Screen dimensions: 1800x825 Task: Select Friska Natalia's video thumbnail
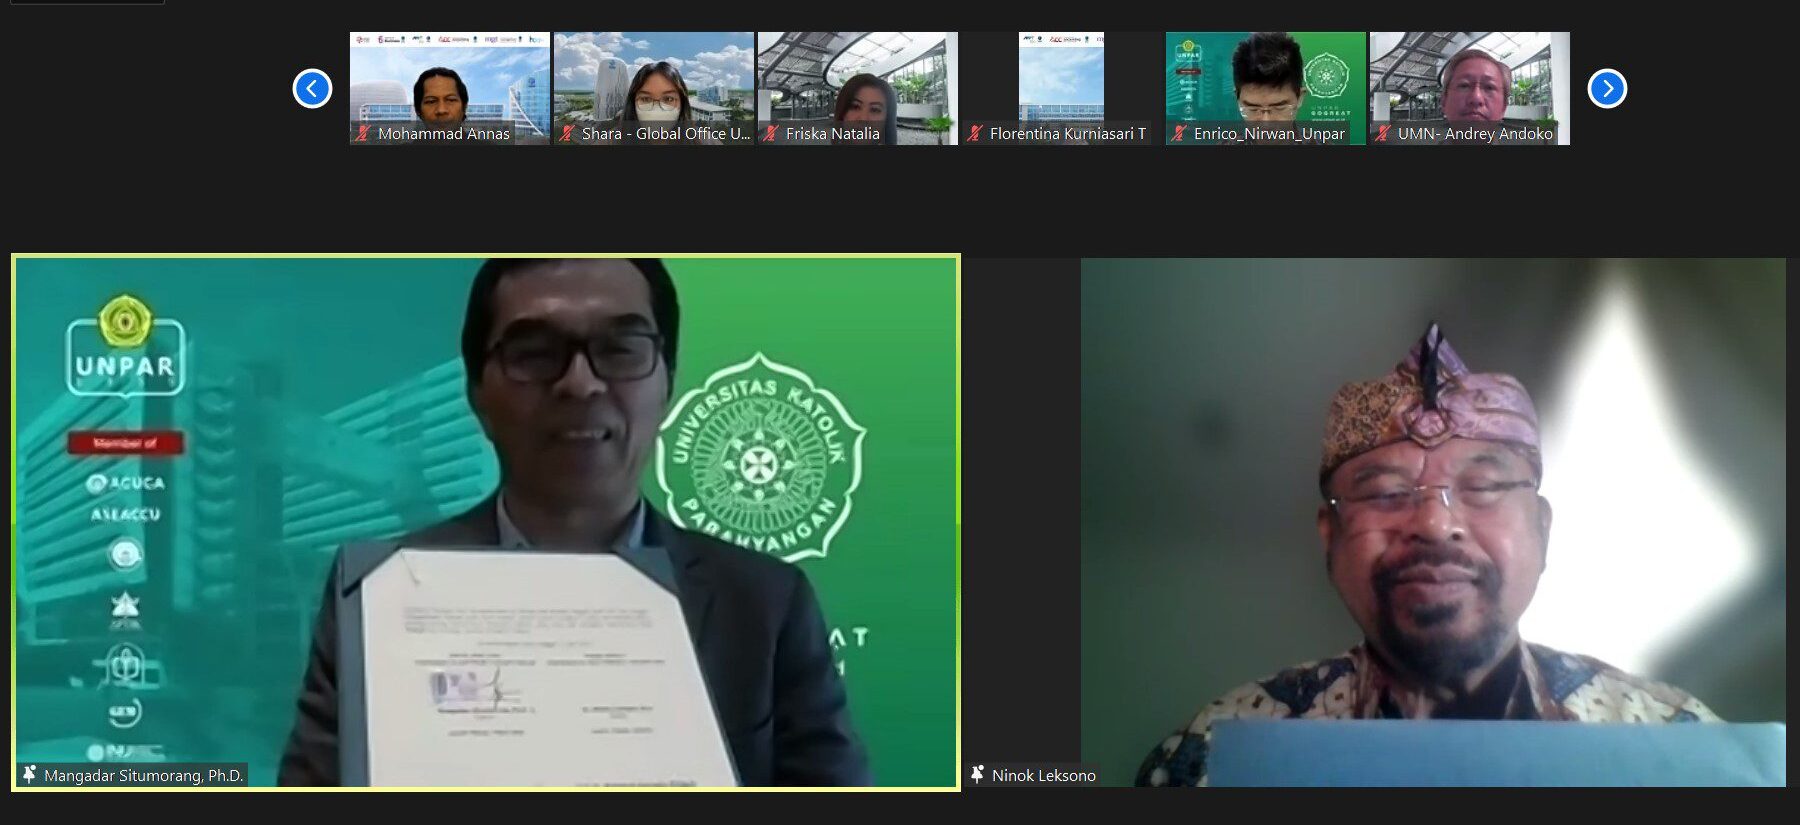point(857,80)
